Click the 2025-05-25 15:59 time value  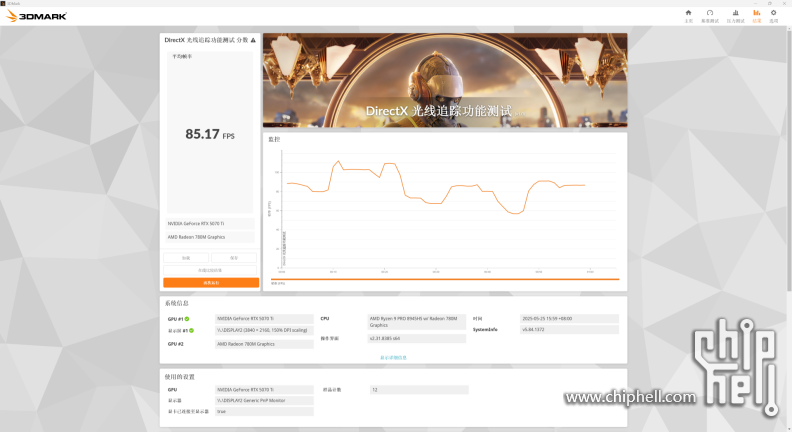click(x=569, y=319)
